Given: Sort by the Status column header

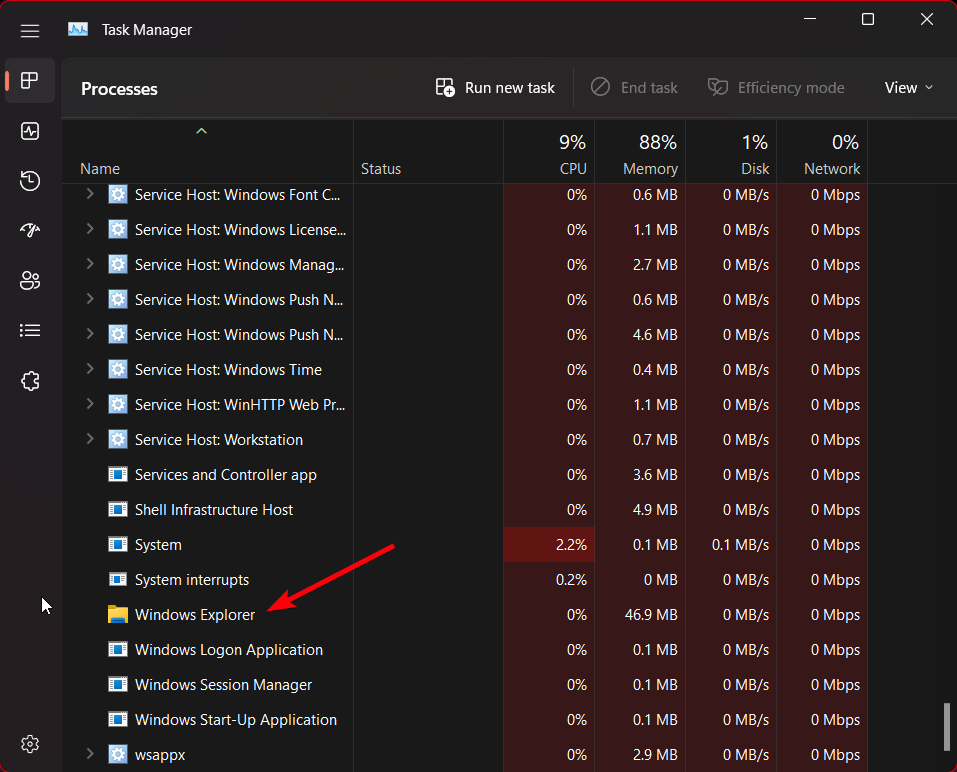Looking at the screenshot, I should point(428,153).
